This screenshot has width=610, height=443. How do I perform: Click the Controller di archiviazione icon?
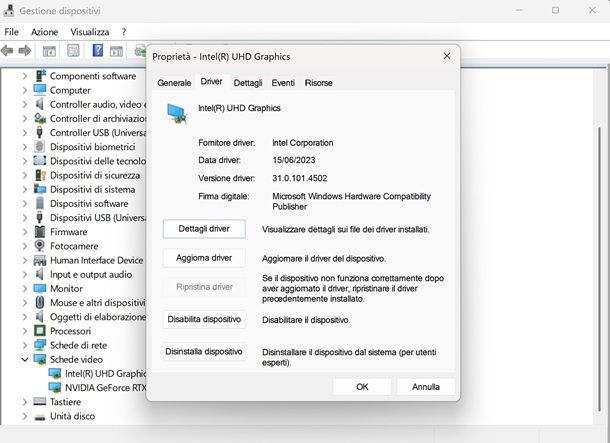click(40, 118)
